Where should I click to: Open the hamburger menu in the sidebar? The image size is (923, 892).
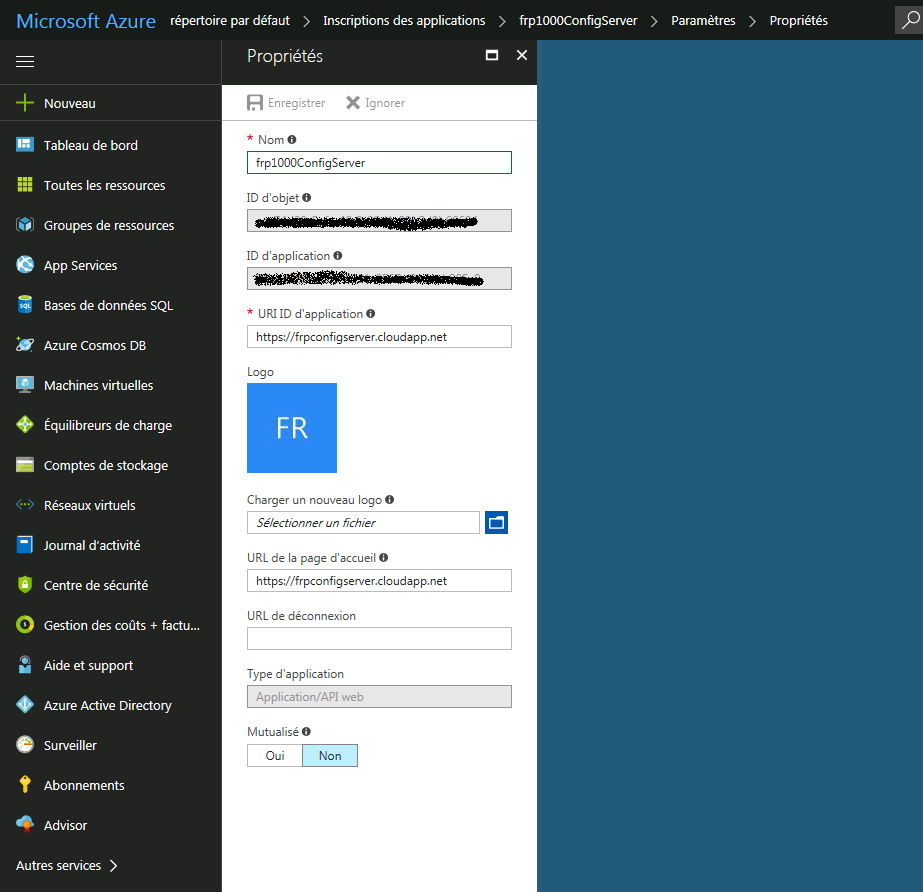25,61
